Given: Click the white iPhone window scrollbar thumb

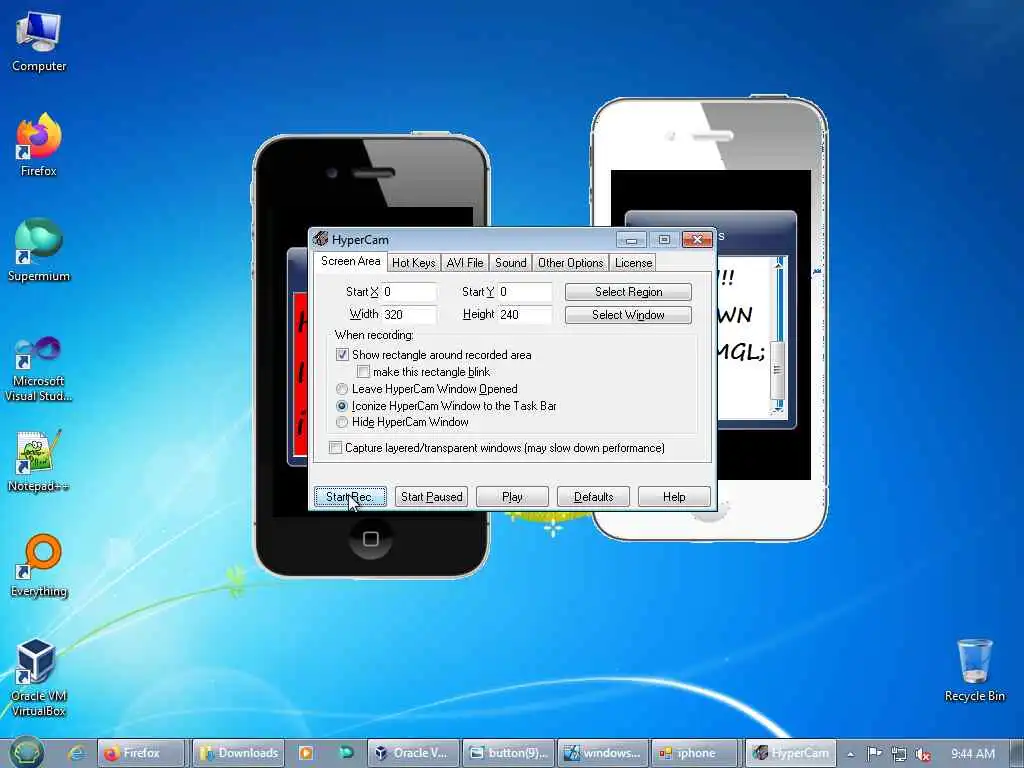Looking at the screenshot, I should tap(777, 370).
